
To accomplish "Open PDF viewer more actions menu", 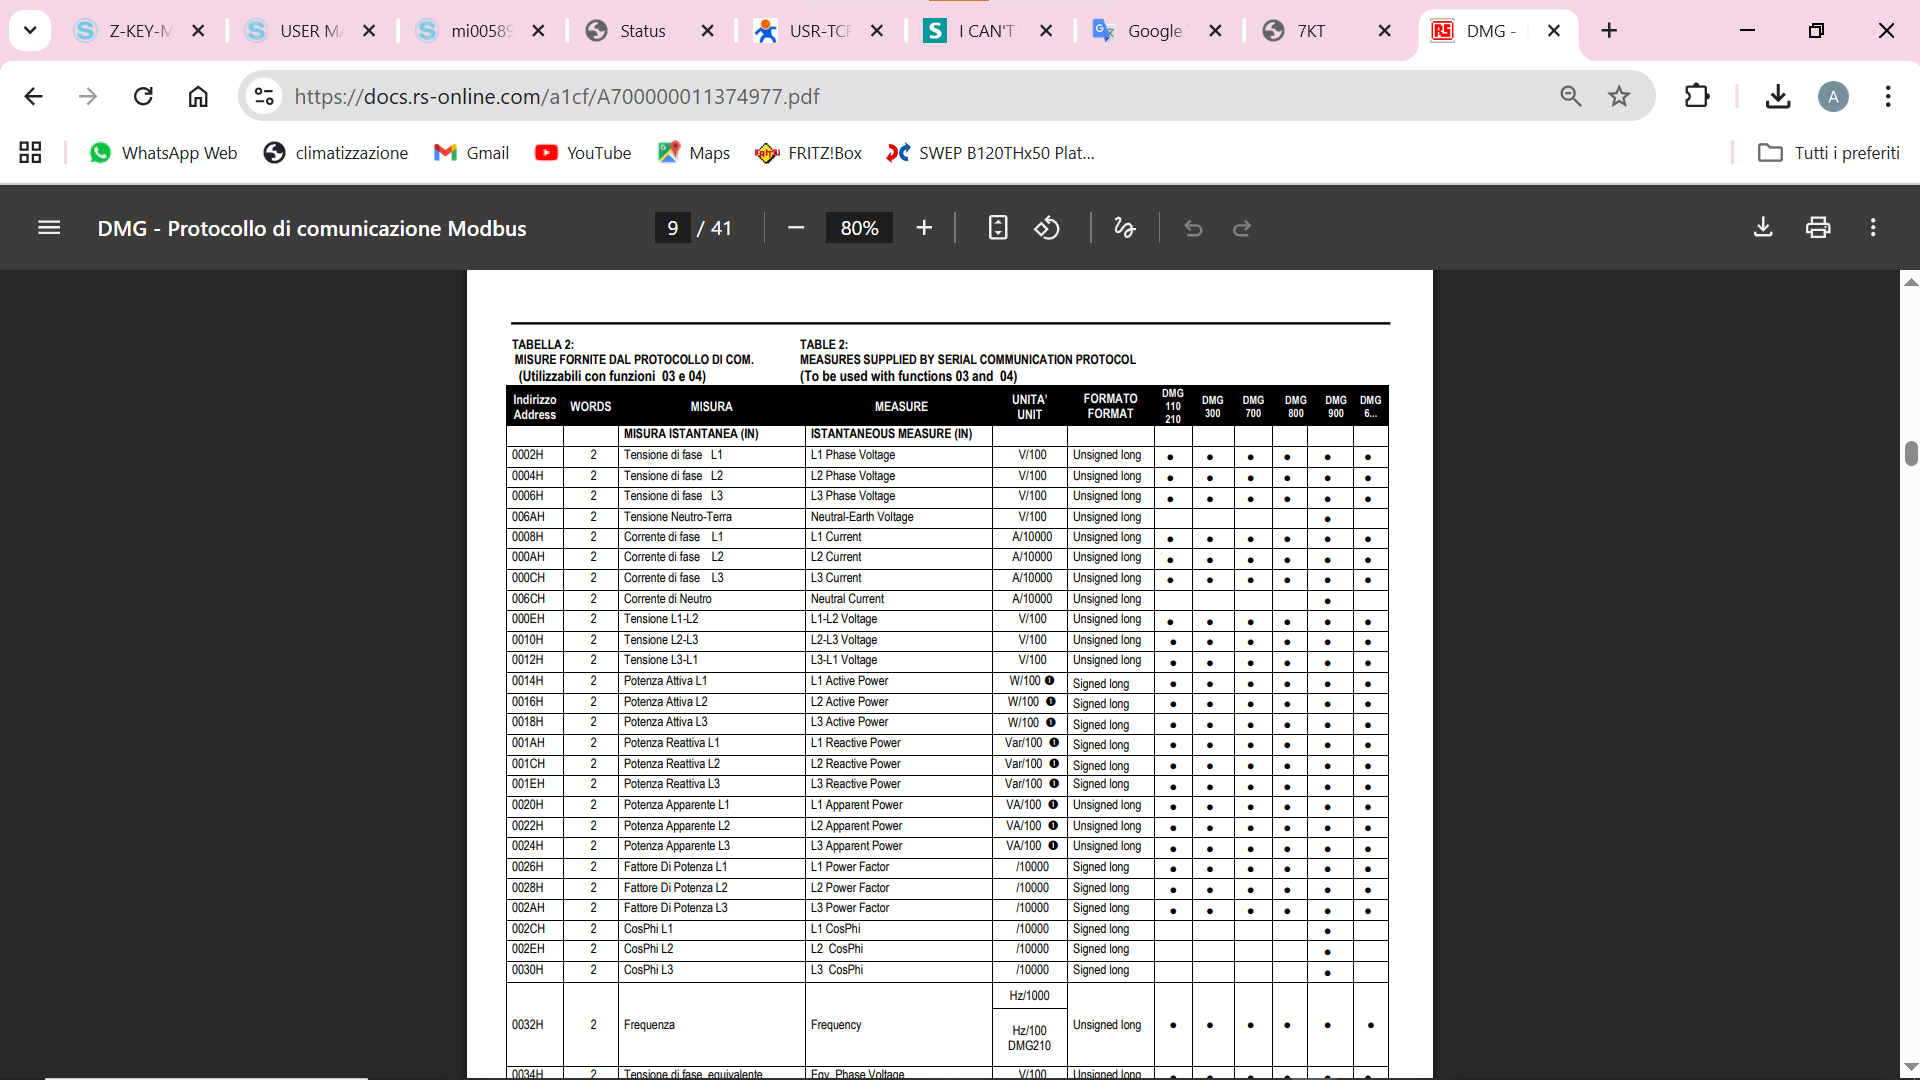I will coord(1873,228).
